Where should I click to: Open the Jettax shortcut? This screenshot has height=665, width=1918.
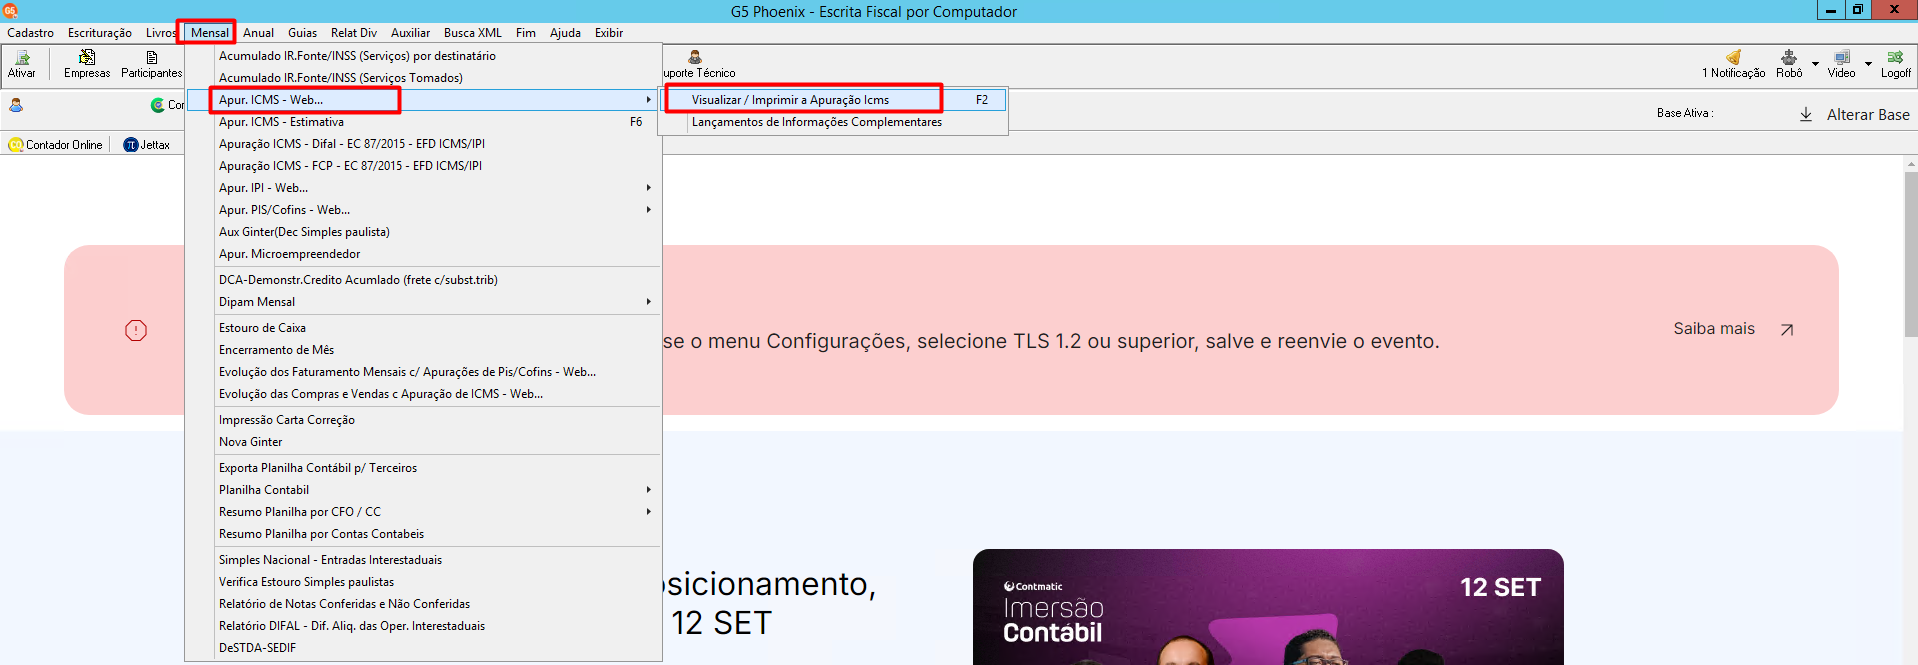coord(147,145)
